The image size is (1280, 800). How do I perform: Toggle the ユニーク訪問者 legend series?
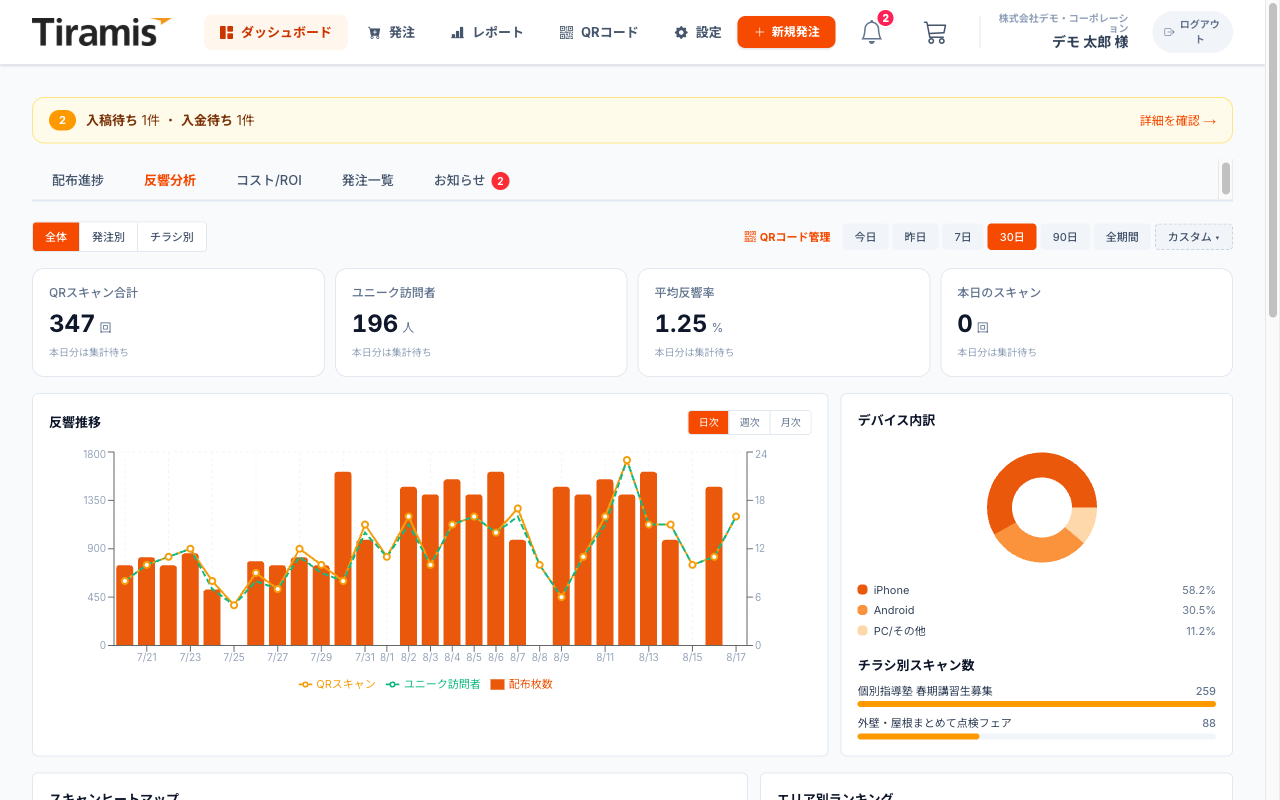point(433,684)
